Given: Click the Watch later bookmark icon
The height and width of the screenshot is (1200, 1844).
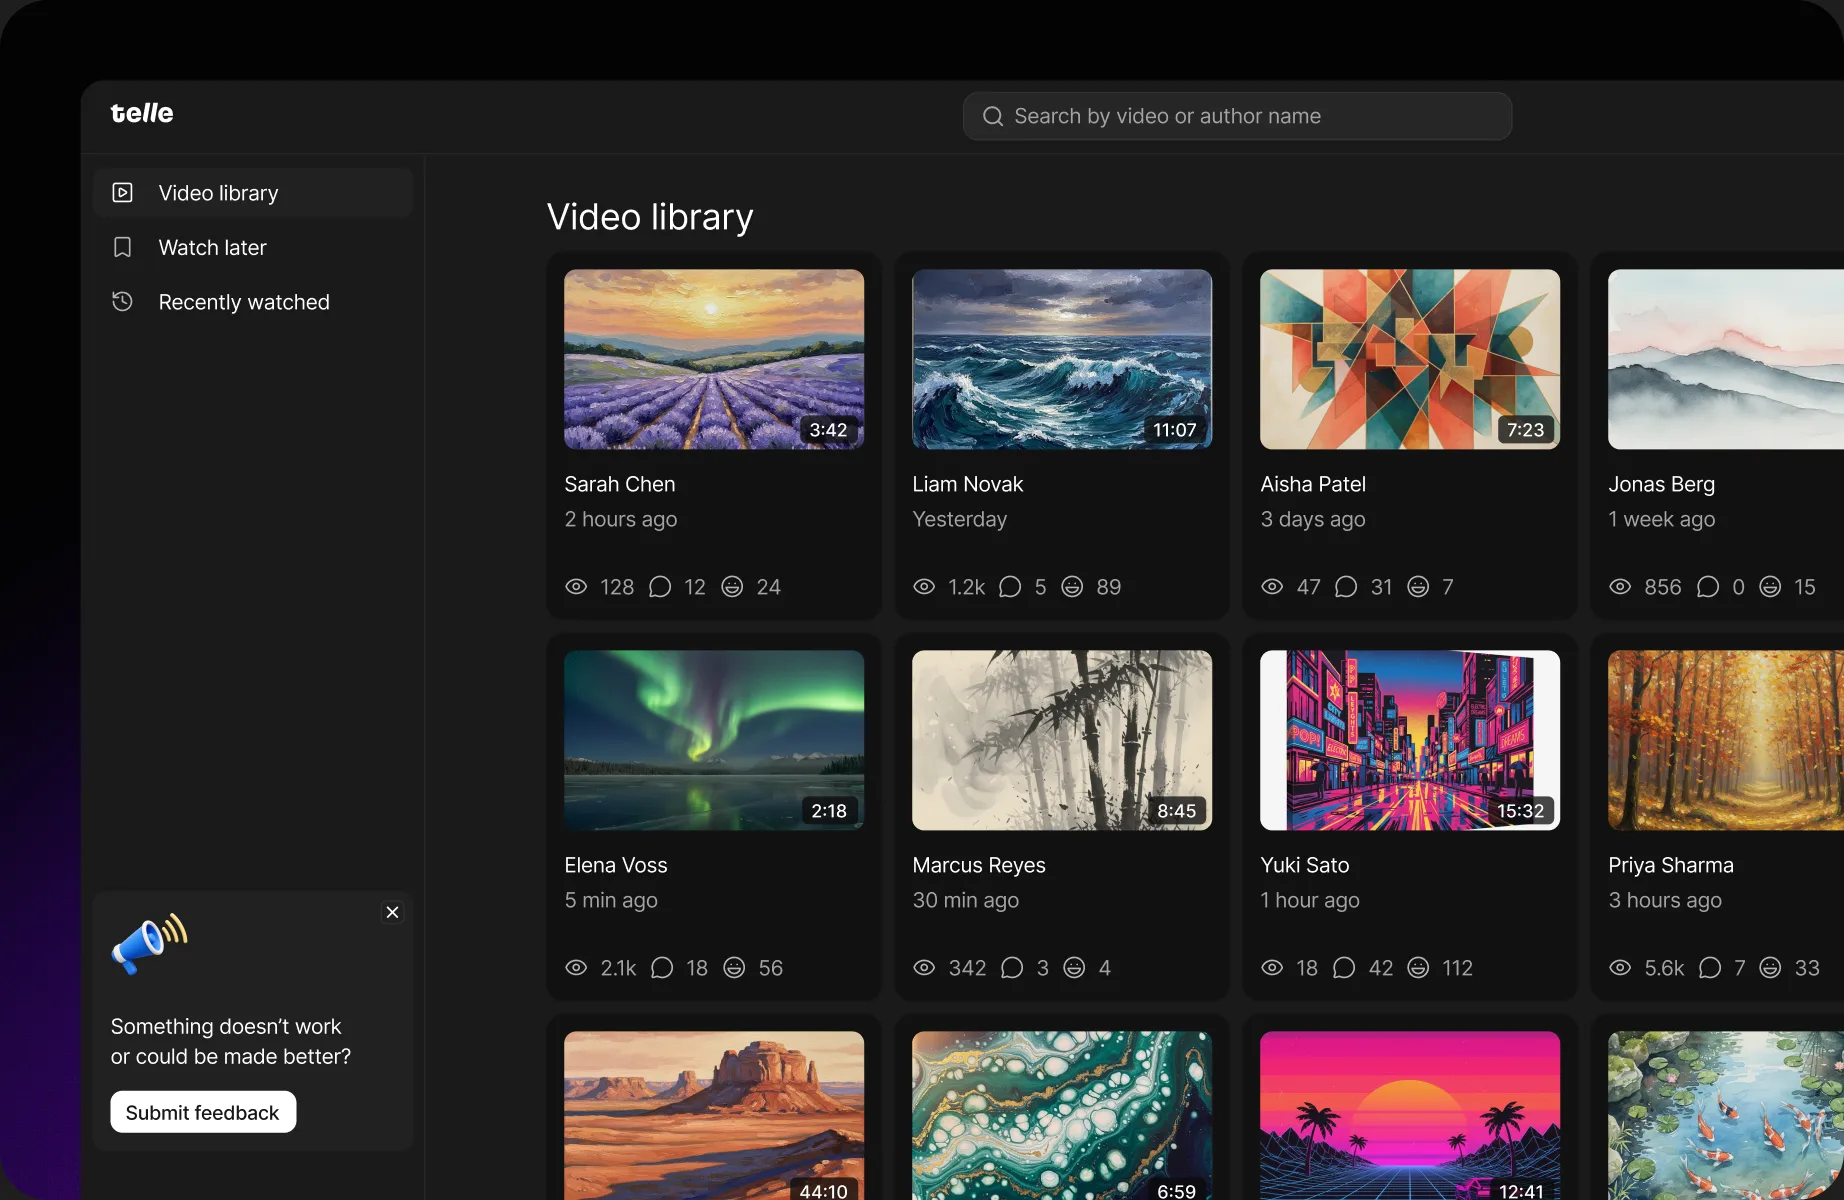Looking at the screenshot, I should (122, 247).
